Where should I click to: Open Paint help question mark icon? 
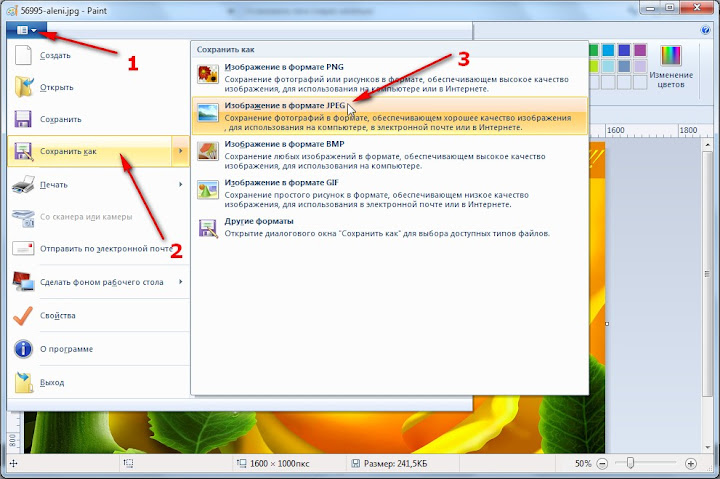click(705, 30)
